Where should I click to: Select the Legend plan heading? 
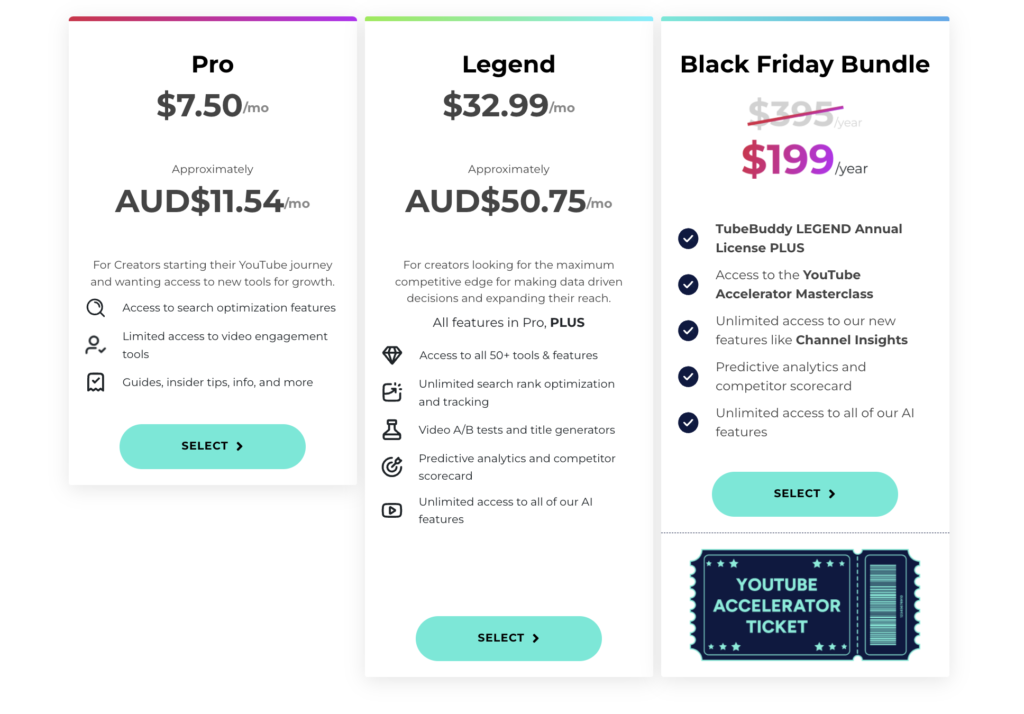(x=508, y=64)
